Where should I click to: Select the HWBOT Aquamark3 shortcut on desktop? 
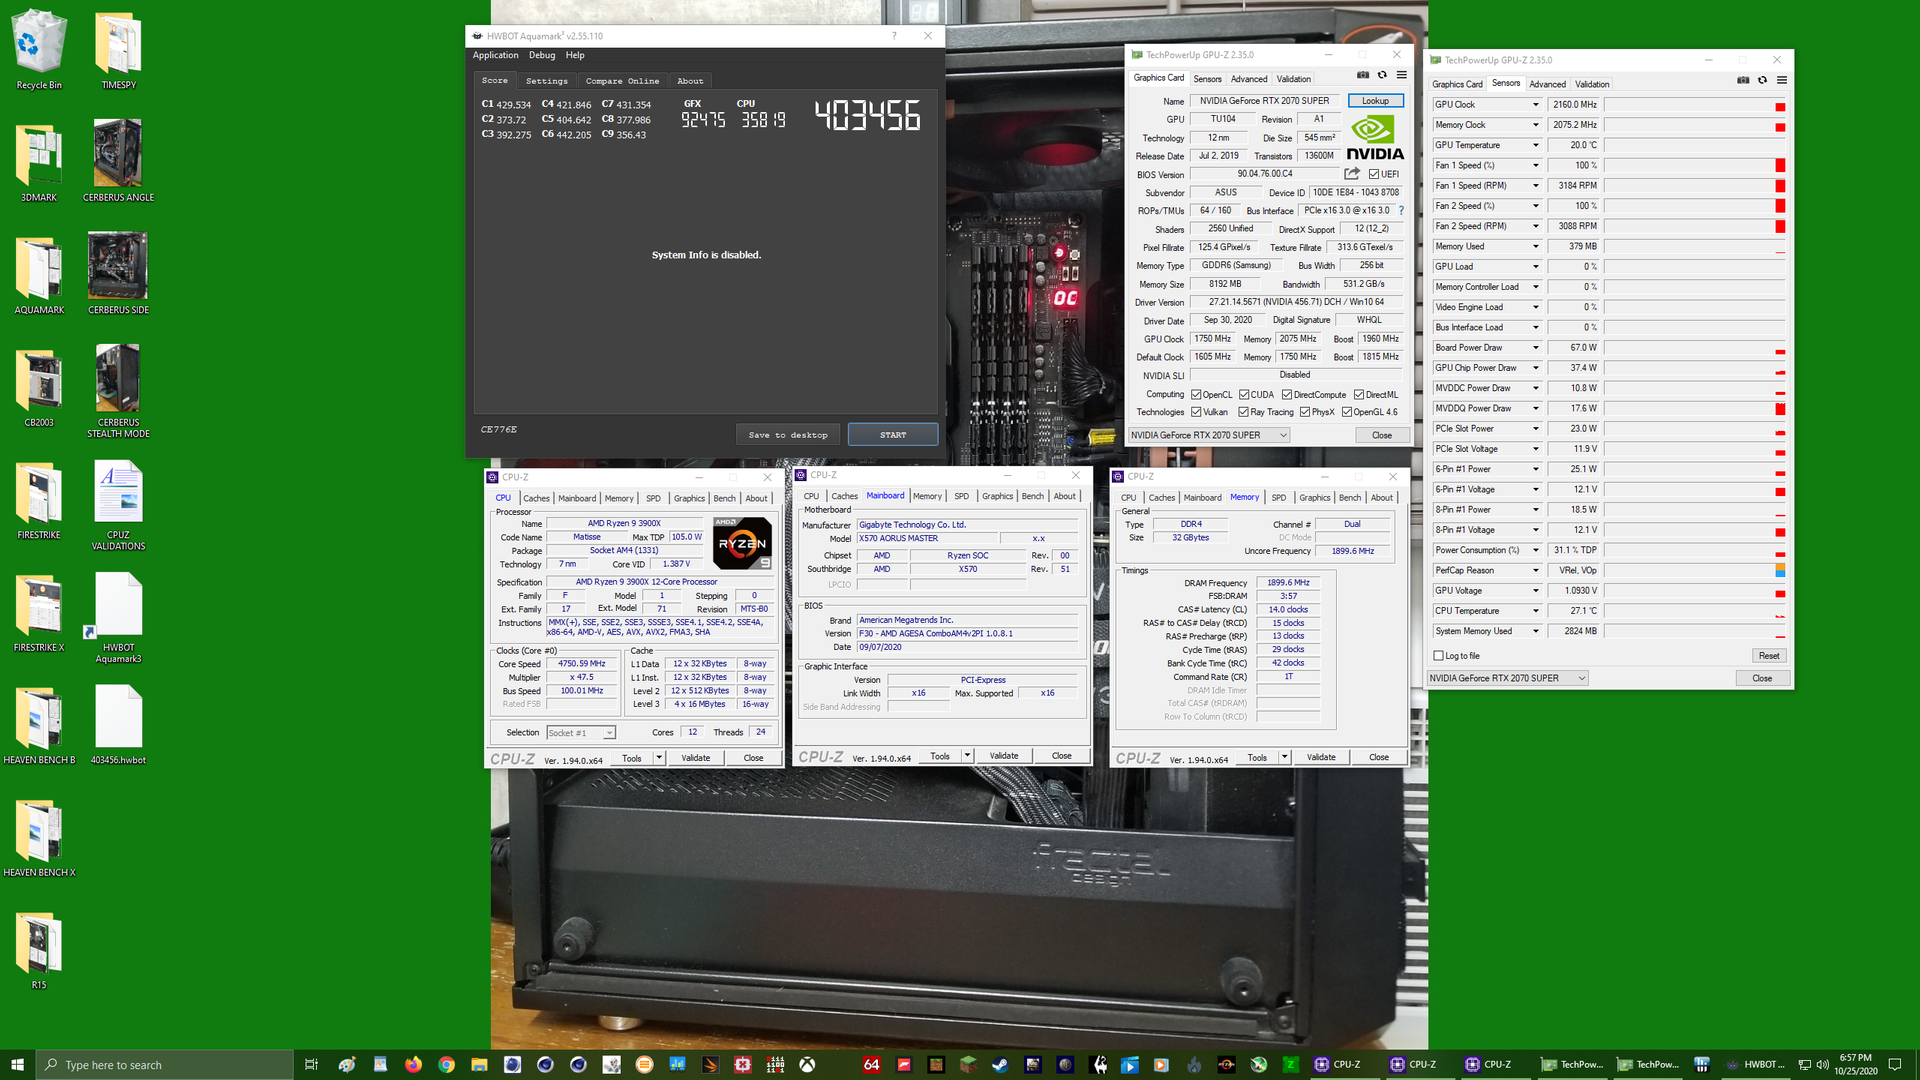[118, 617]
